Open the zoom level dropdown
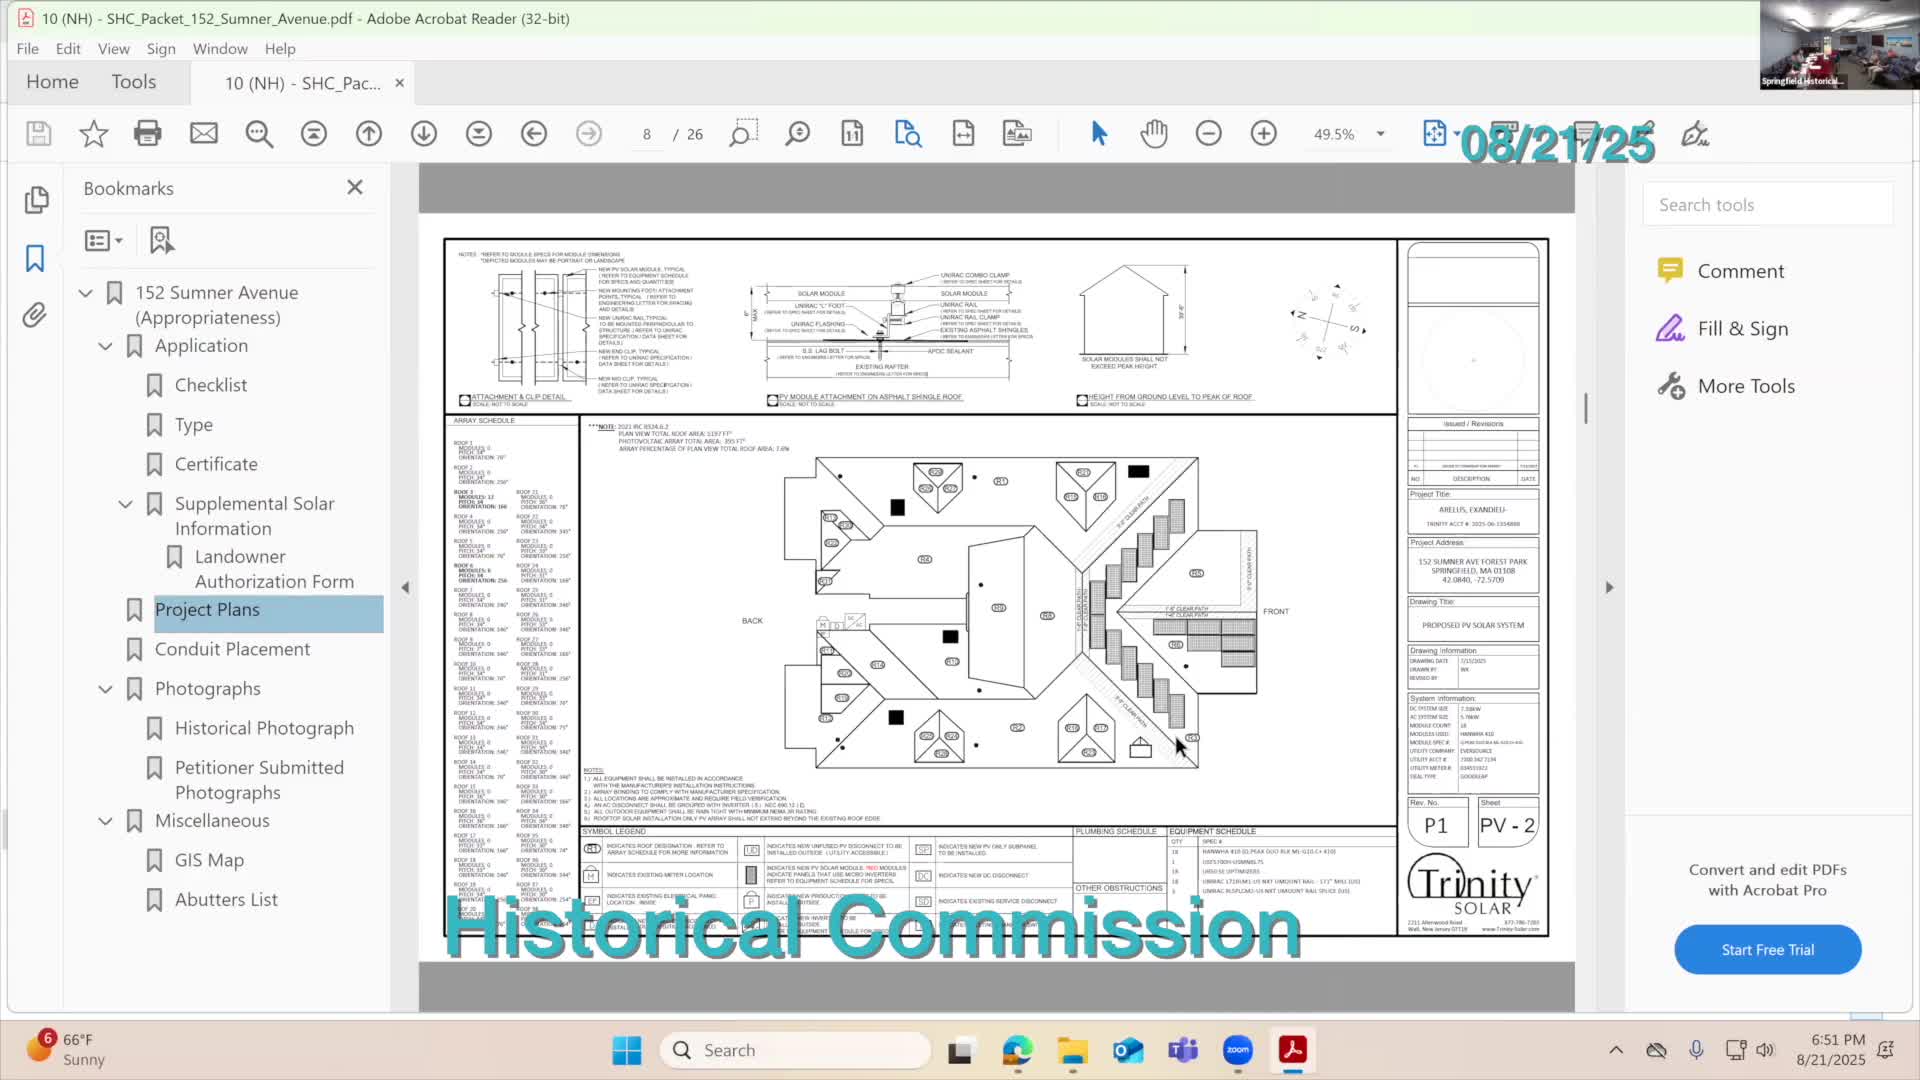This screenshot has height=1080, width=1920. coord(1380,133)
